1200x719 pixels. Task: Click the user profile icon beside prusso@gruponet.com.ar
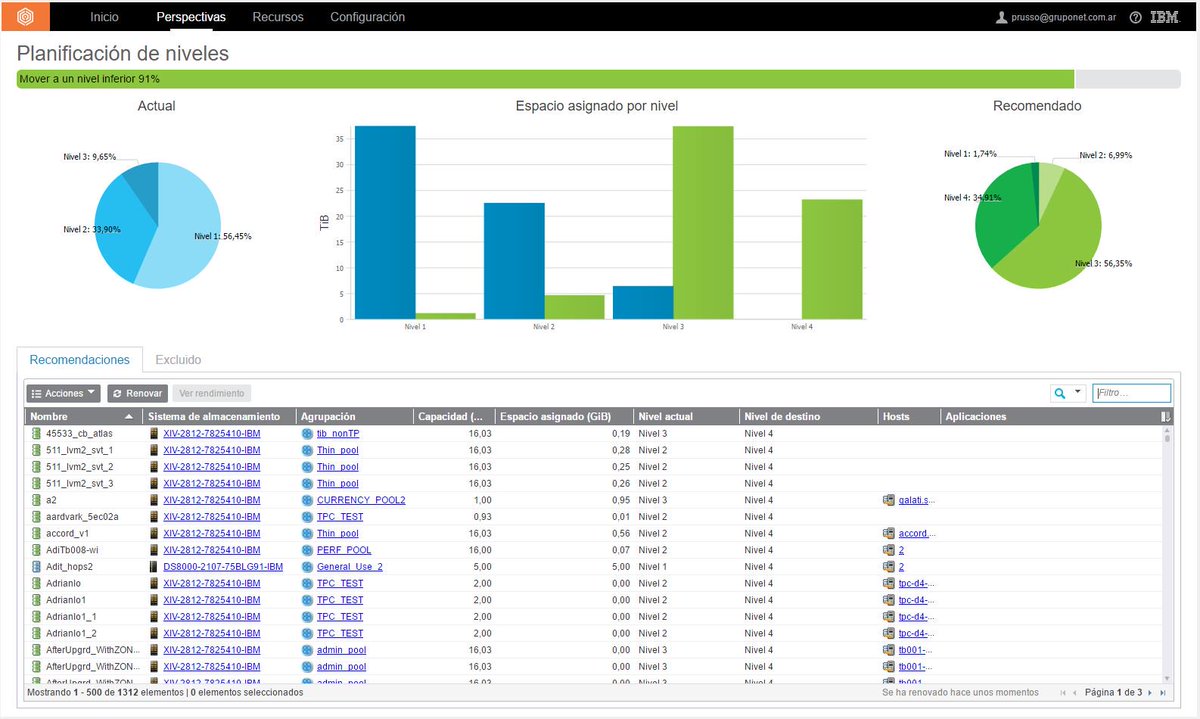(1001, 17)
